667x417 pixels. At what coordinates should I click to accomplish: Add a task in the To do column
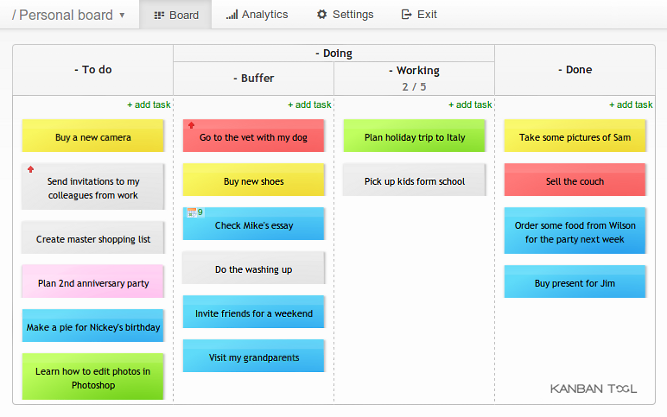click(x=148, y=104)
